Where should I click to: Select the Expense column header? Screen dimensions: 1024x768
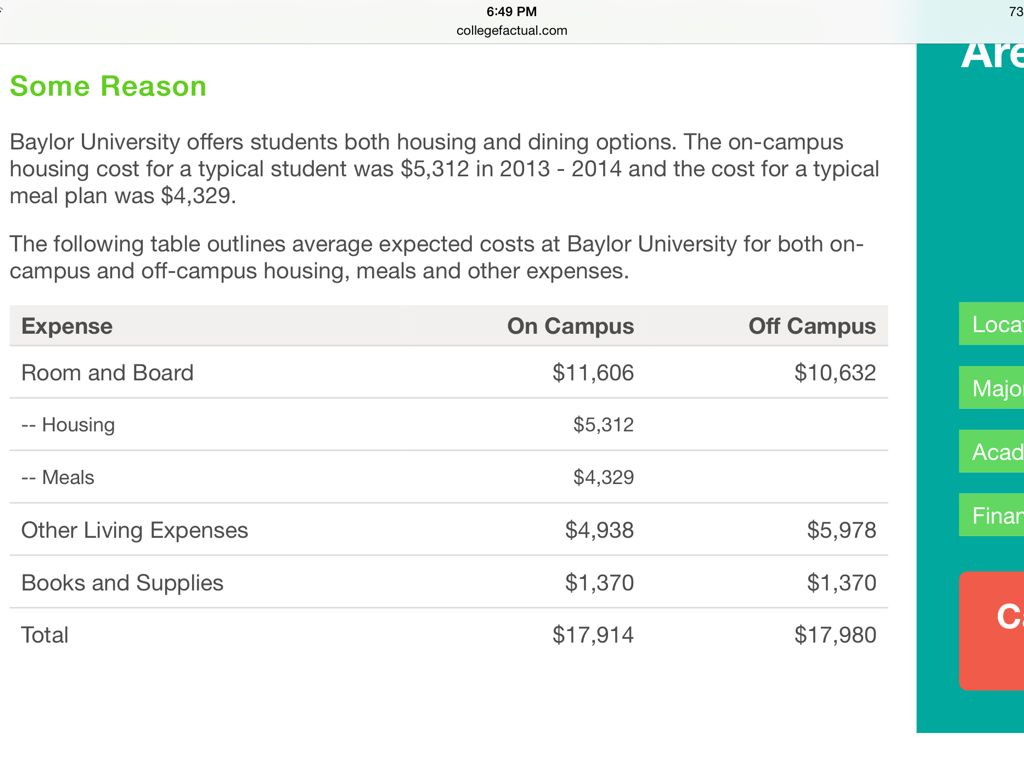click(x=67, y=326)
